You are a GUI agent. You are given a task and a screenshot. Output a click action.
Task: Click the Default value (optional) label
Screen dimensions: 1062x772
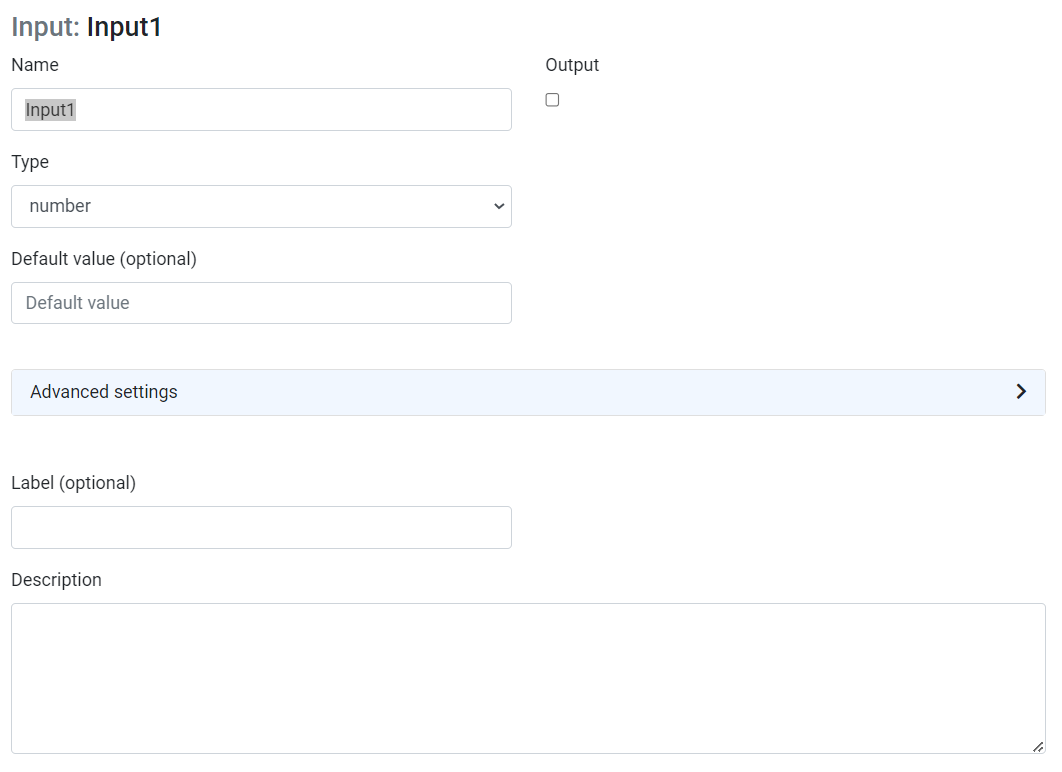(104, 259)
